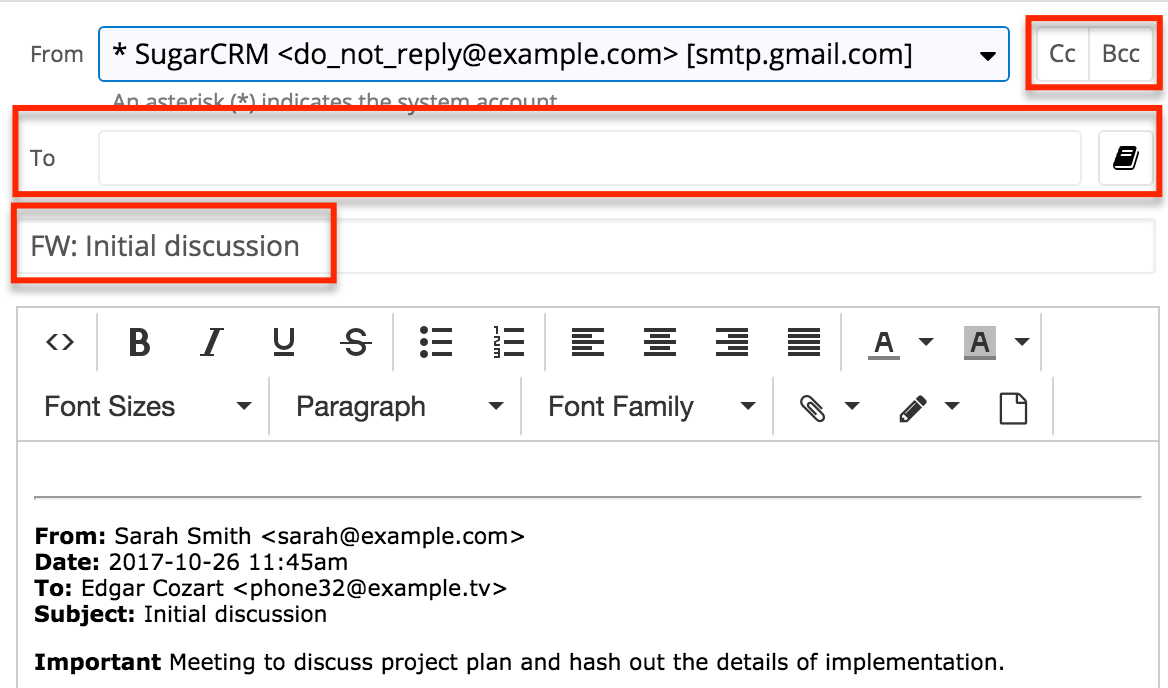Apply strikethrough formatting
The height and width of the screenshot is (688, 1168).
coord(355,342)
